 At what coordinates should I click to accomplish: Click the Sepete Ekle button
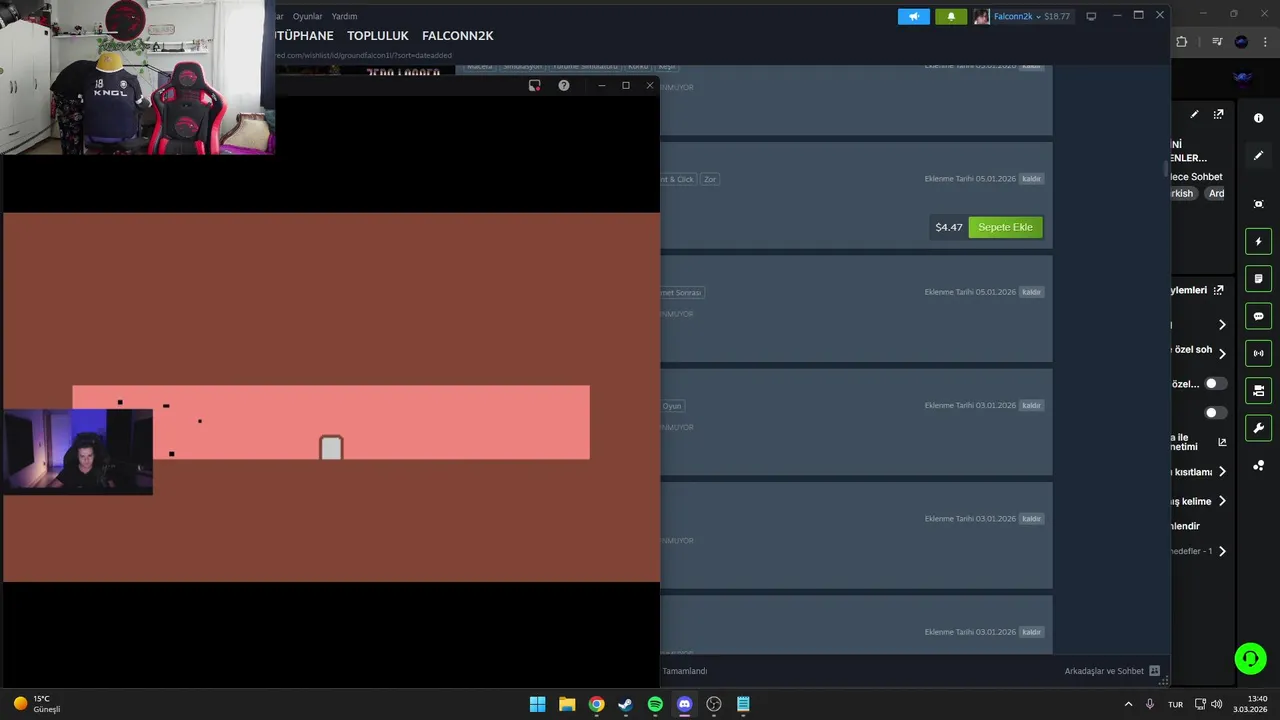(x=1005, y=227)
